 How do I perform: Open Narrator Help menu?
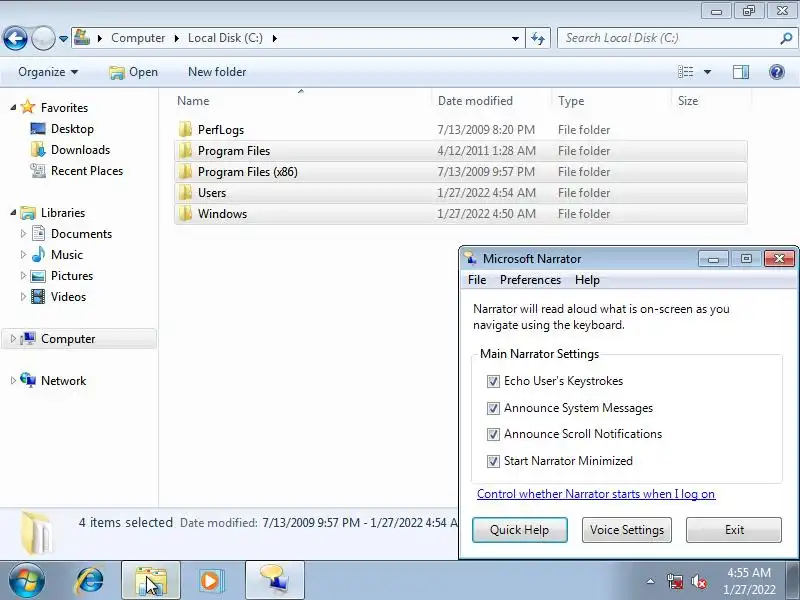587,280
